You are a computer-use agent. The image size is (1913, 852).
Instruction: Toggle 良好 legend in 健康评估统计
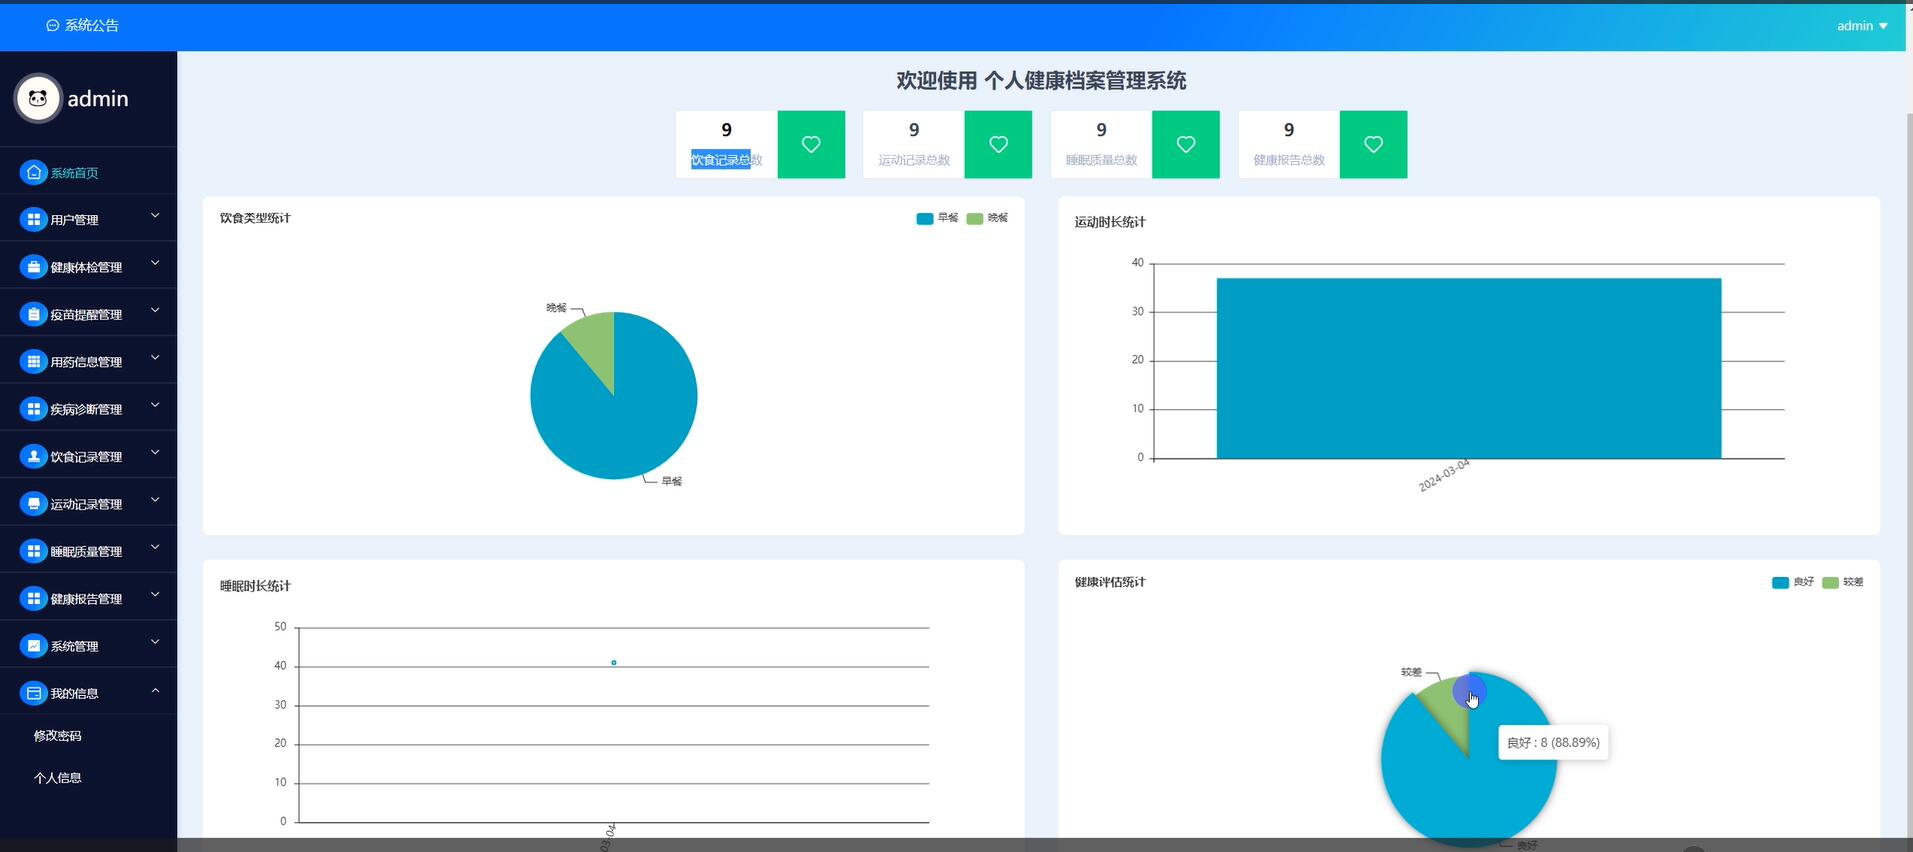coord(1793,582)
